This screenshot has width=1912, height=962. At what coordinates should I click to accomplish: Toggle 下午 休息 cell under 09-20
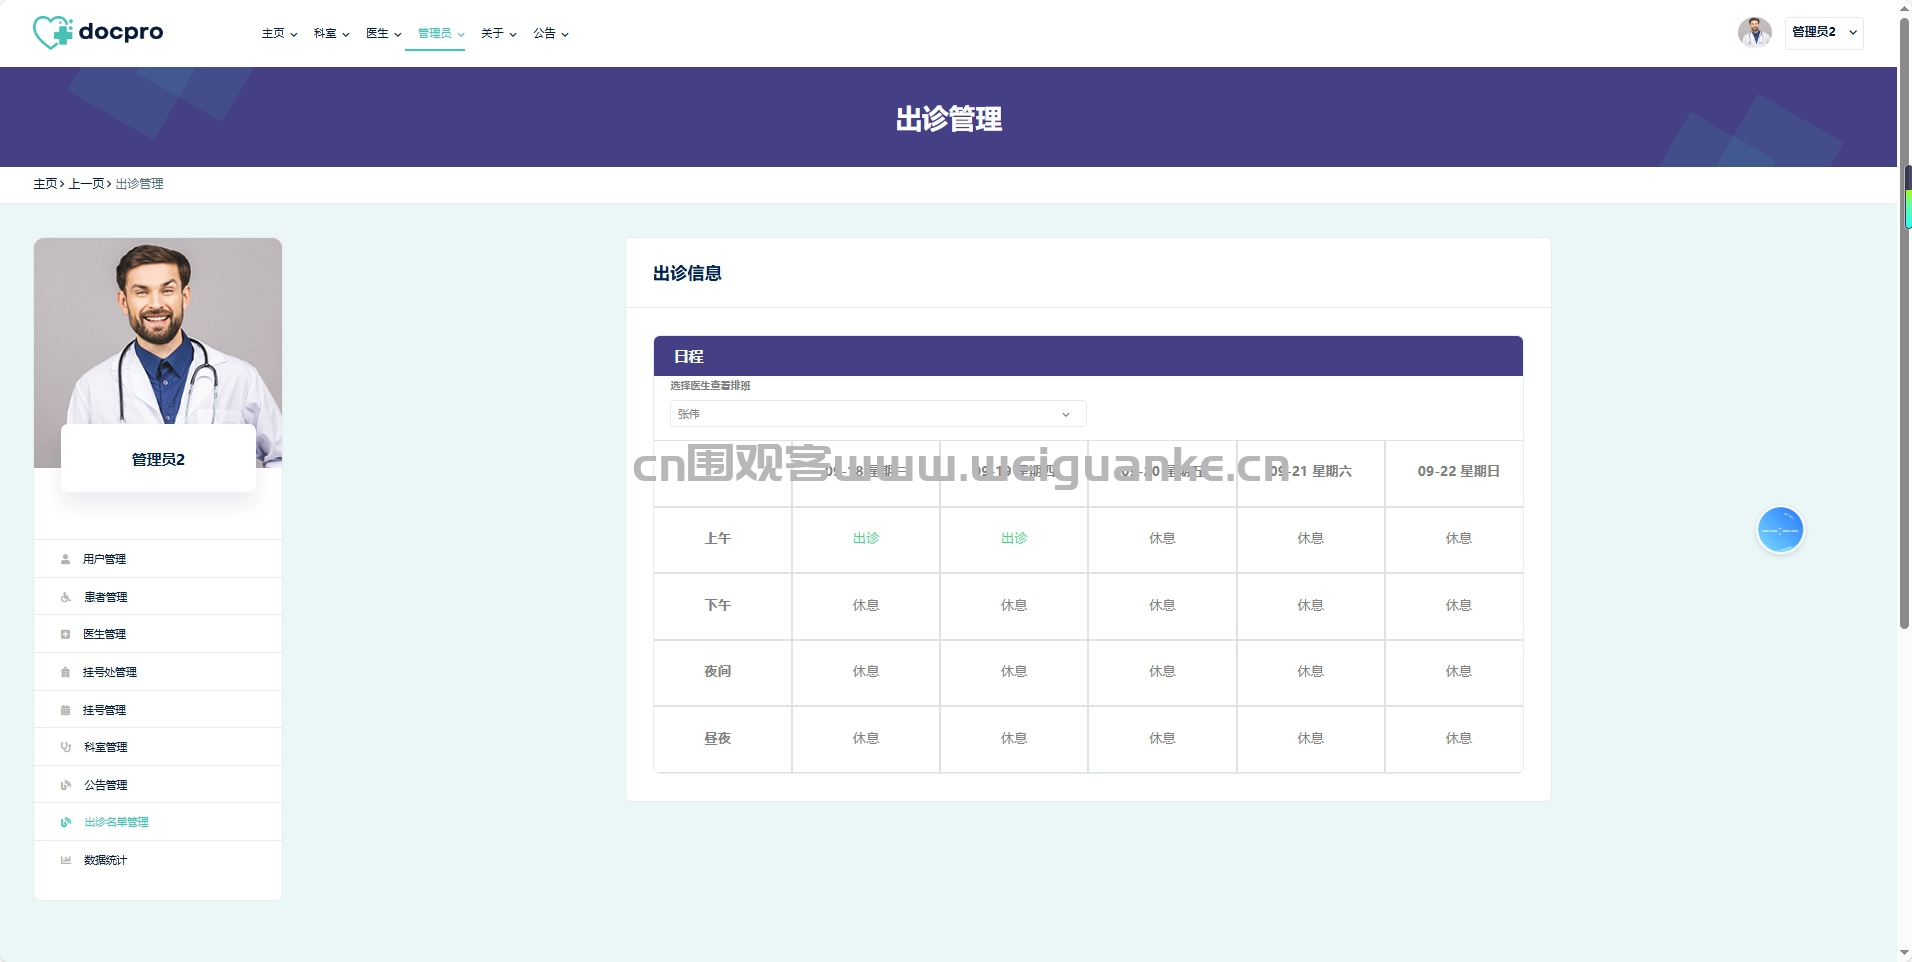pyautogui.click(x=1162, y=606)
